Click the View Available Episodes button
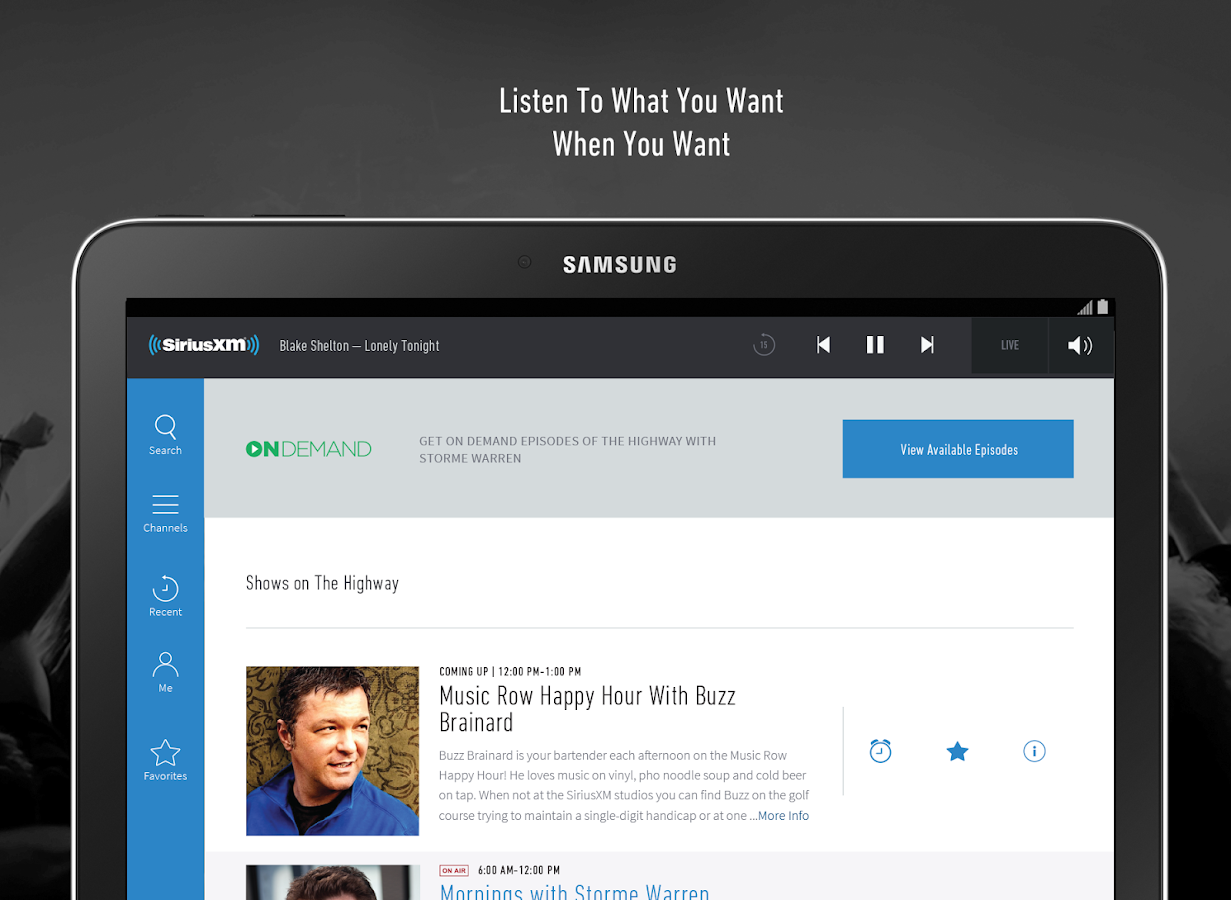 (958, 449)
